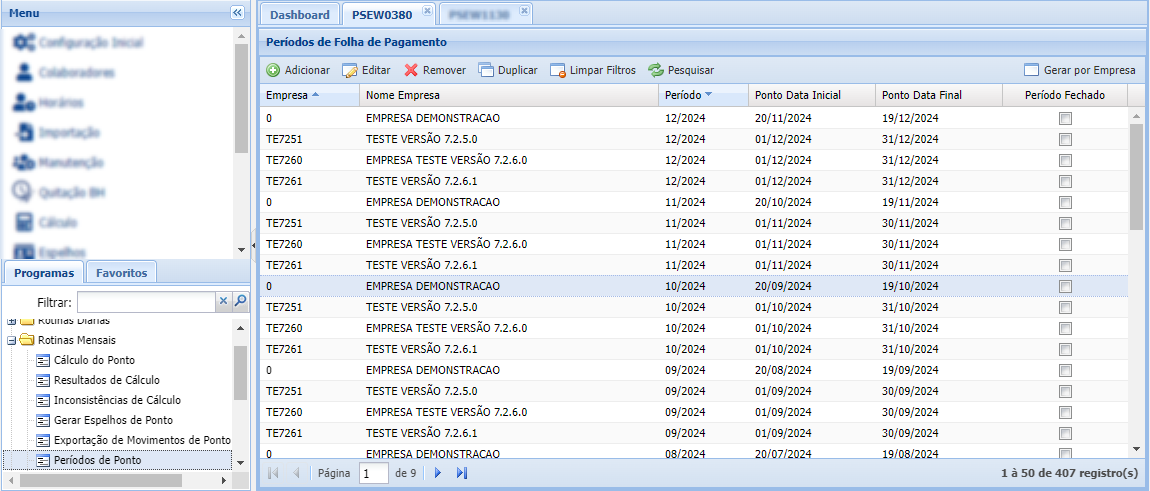
Task: Click magnifier icon beside Filtrar field
Action: pos(240,301)
